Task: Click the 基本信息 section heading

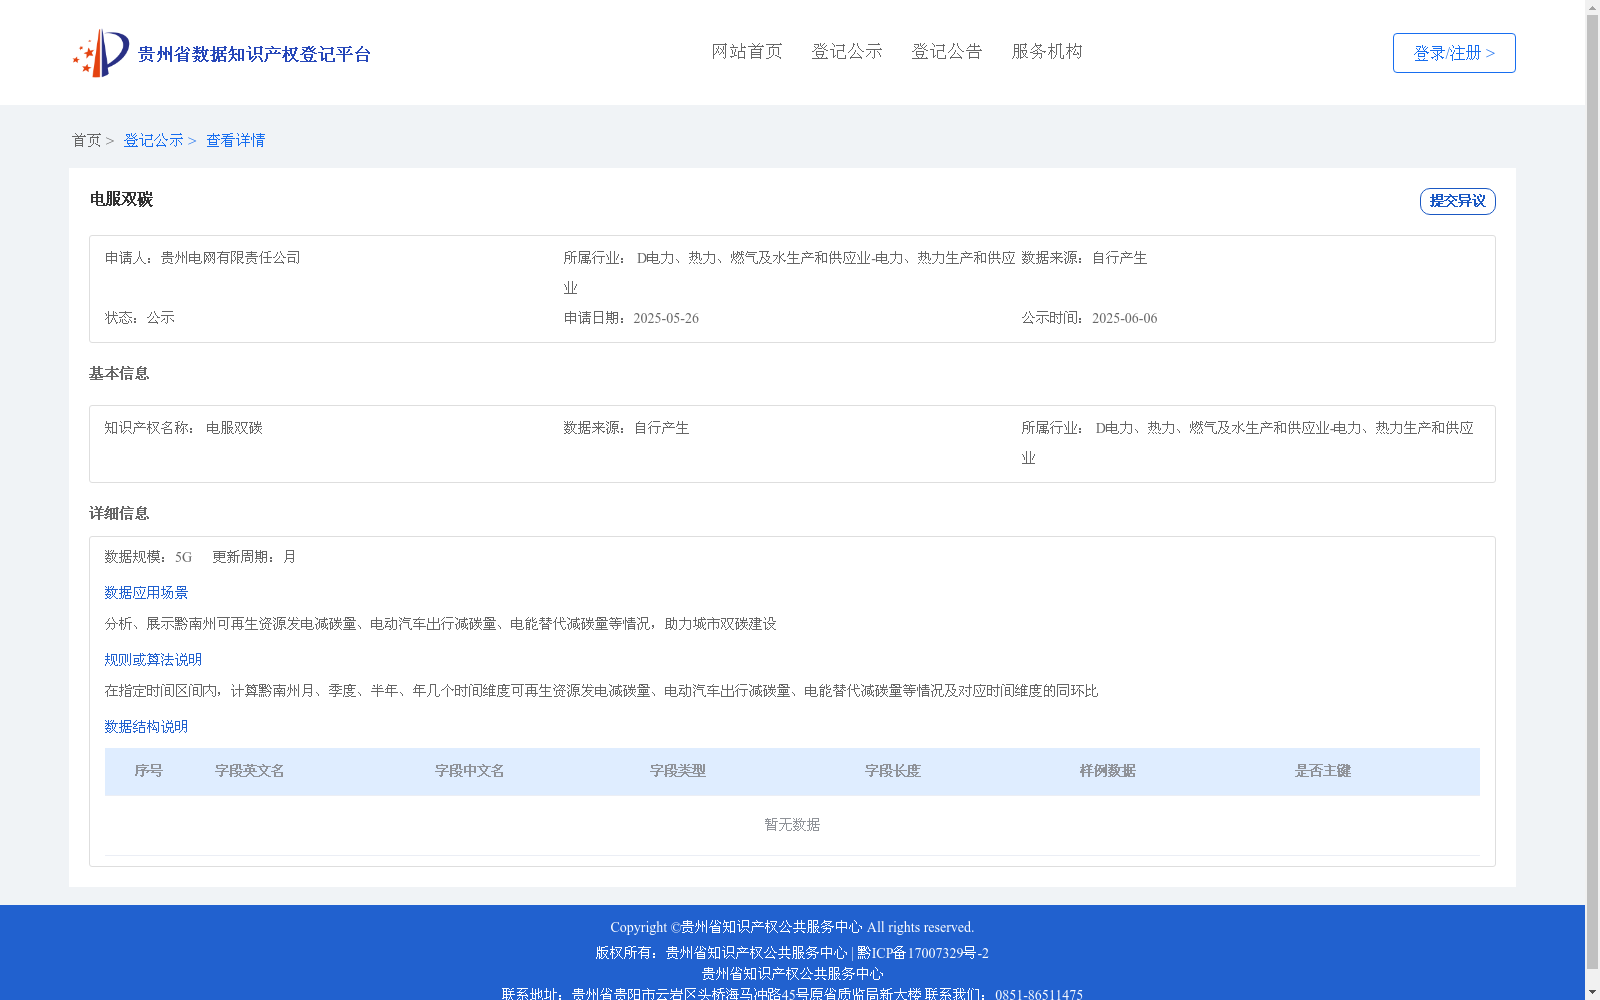Action: click(x=119, y=373)
